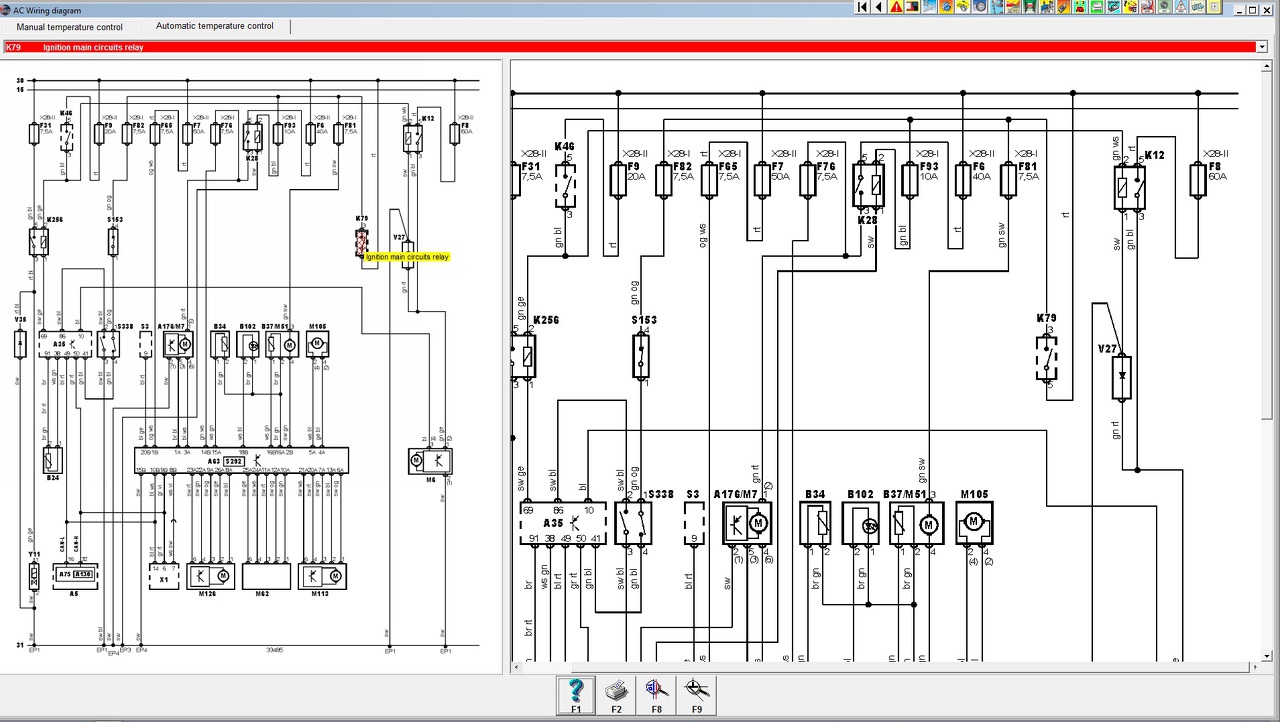Select K46 relay label in zoomed diagram
1280x722 pixels.
click(564, 147)
